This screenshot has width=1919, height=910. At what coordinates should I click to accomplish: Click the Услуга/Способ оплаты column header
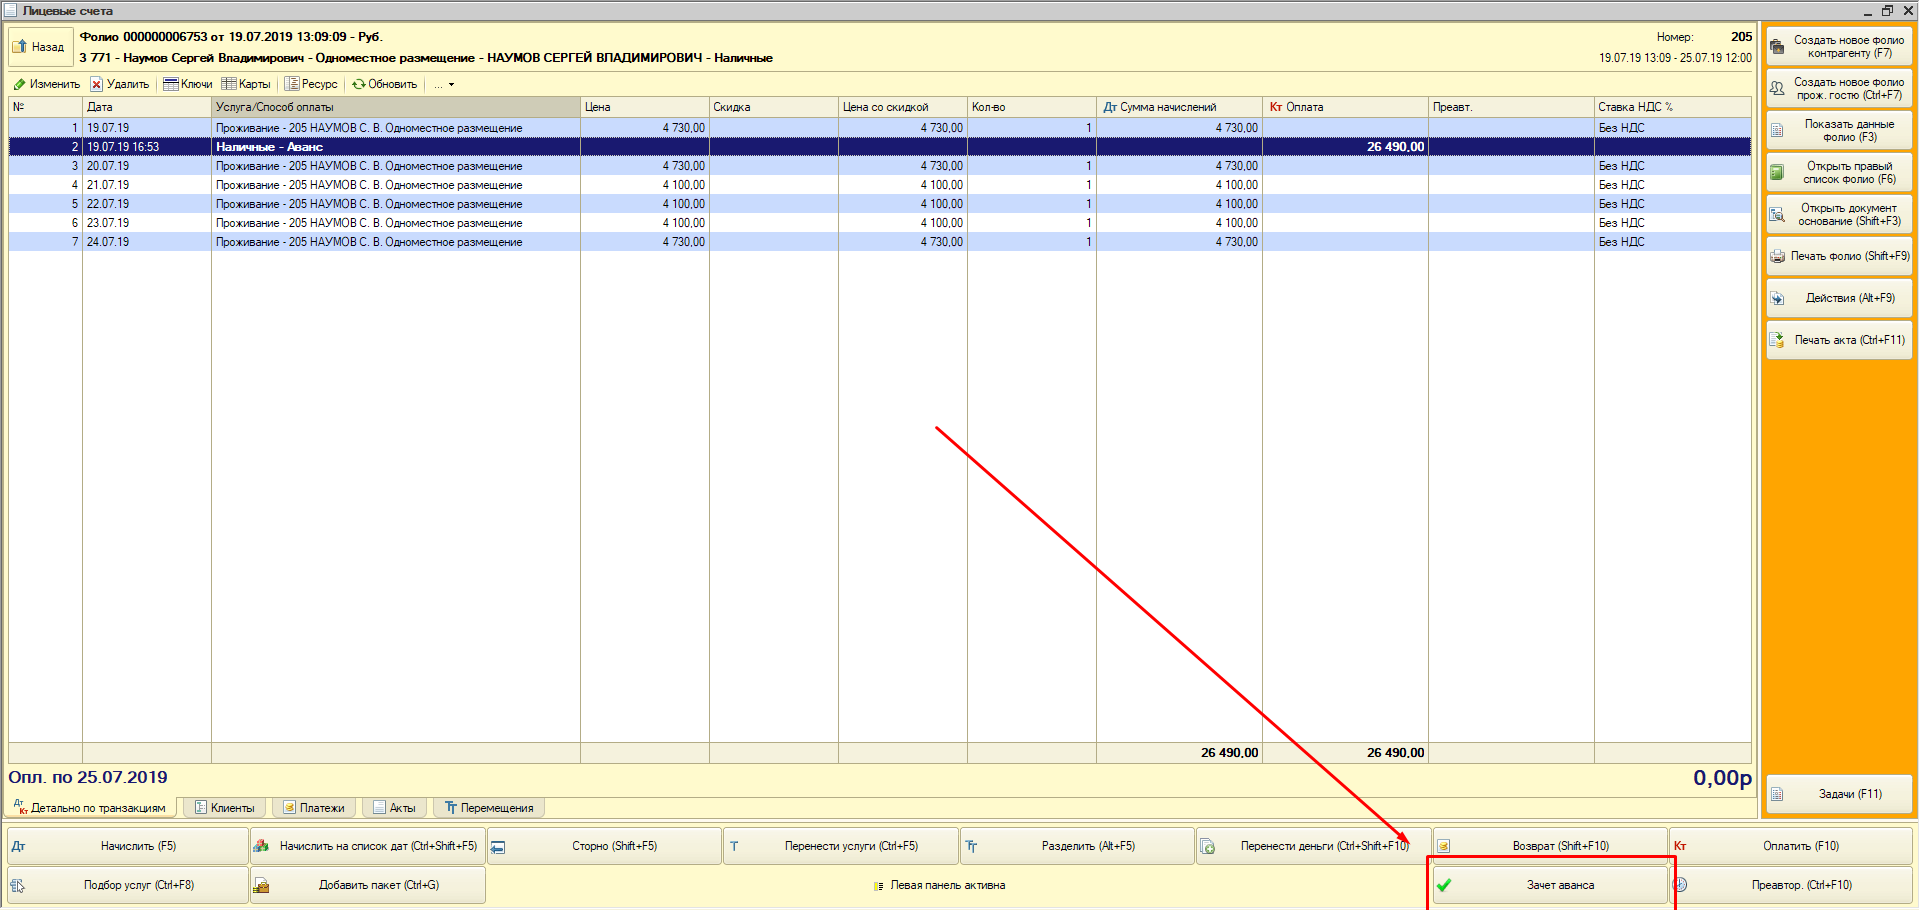pos(396,107)
